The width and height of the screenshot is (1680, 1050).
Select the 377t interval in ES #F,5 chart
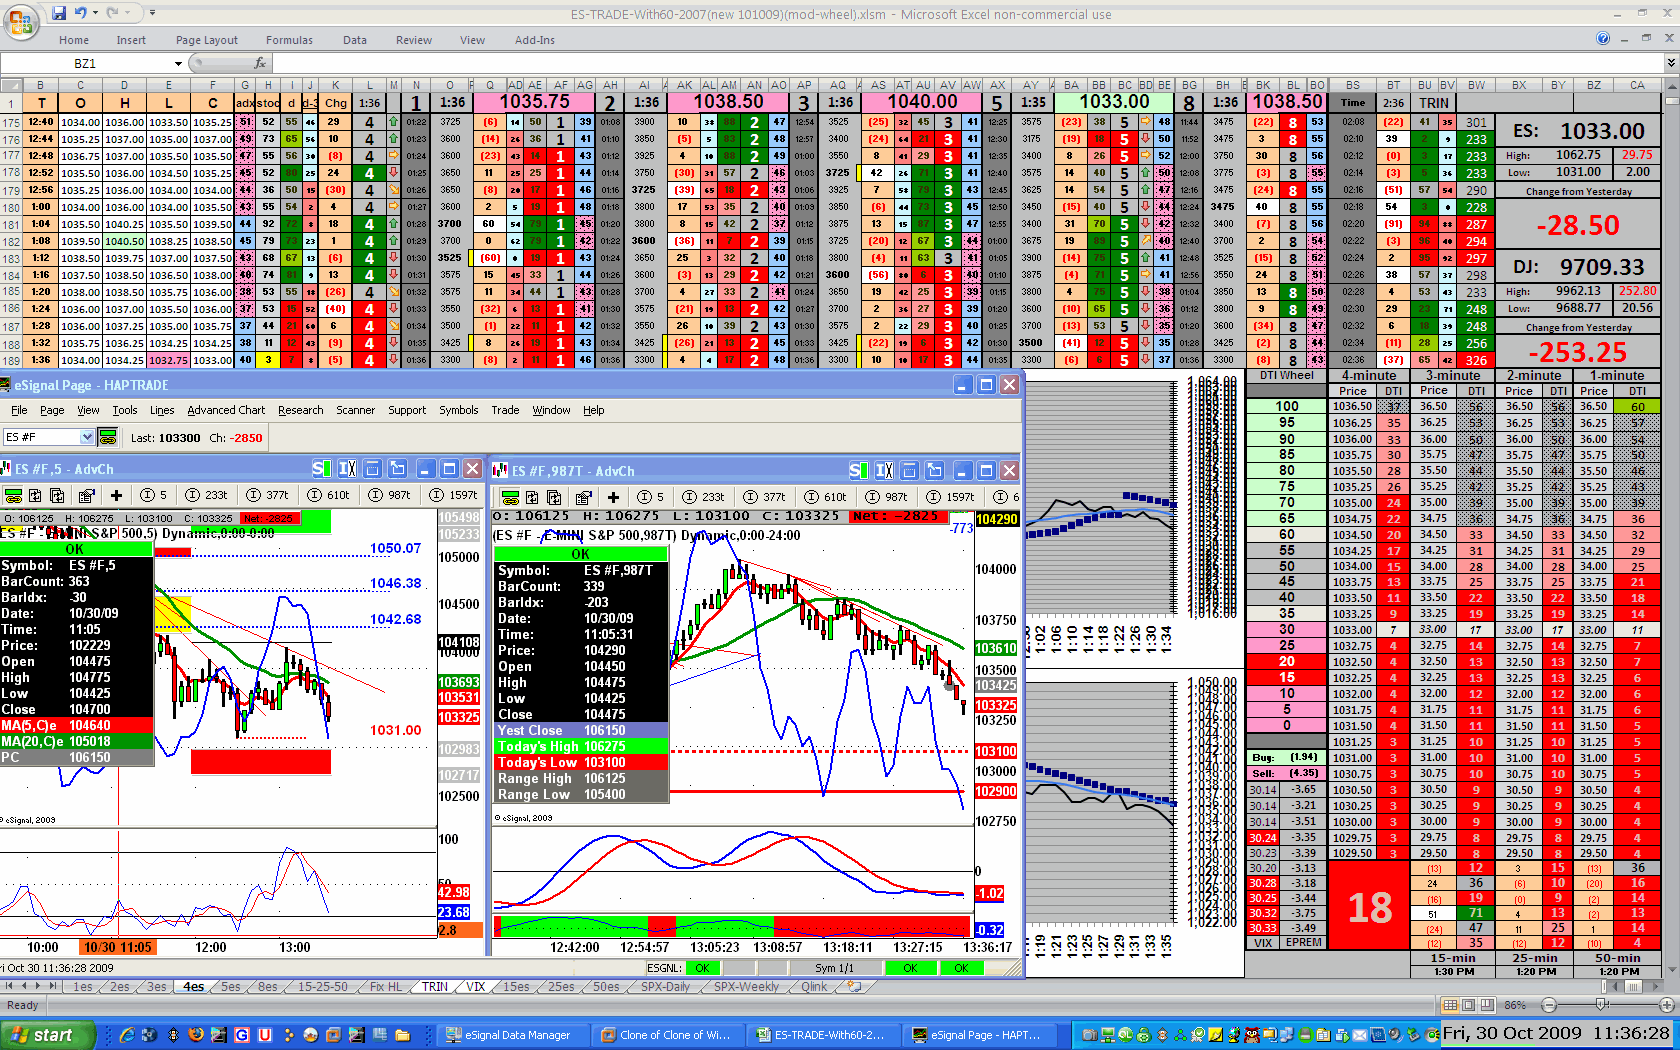(269, 495)
